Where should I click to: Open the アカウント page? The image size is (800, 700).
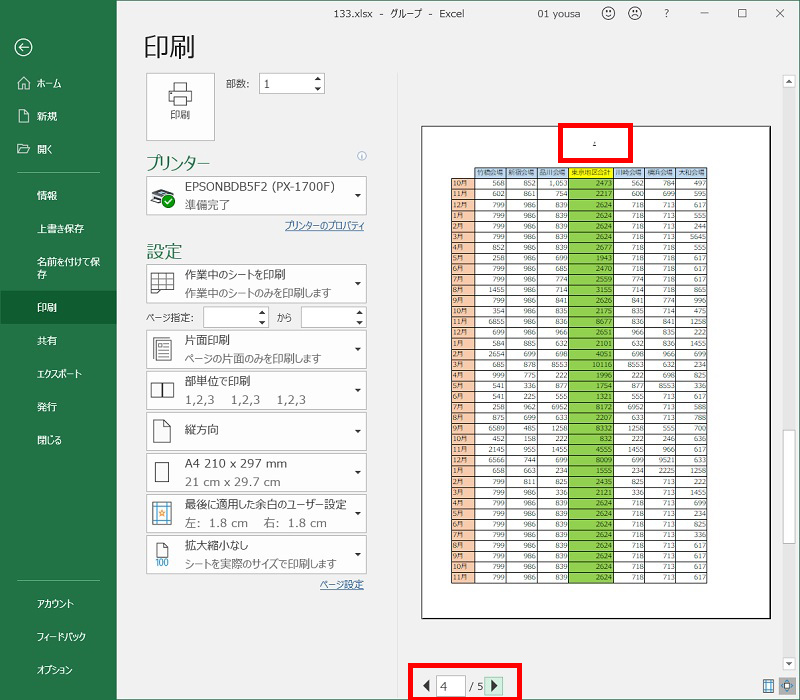pyautogui.click(x=58, y=604)
